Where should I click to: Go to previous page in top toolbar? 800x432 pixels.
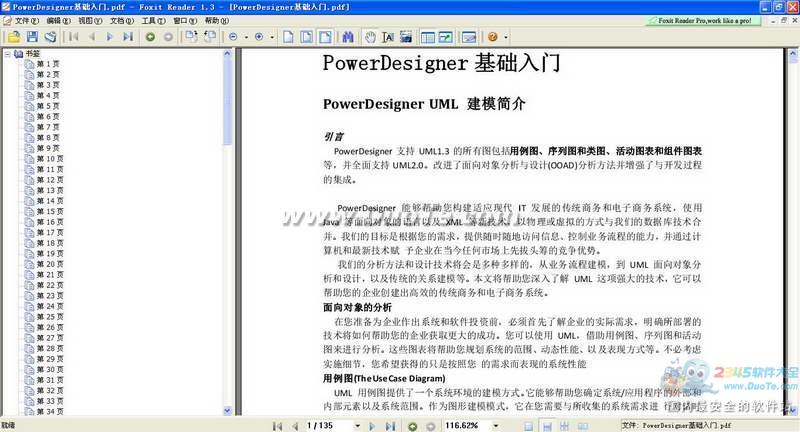[x=92, y=37]
